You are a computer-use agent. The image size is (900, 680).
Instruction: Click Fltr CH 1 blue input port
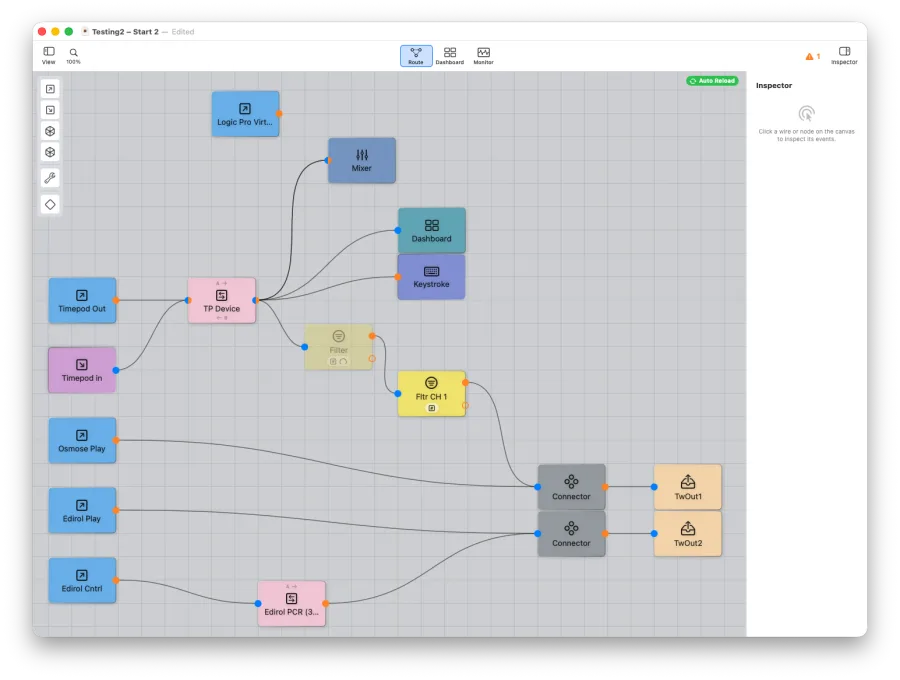click(x=398, y=394)
